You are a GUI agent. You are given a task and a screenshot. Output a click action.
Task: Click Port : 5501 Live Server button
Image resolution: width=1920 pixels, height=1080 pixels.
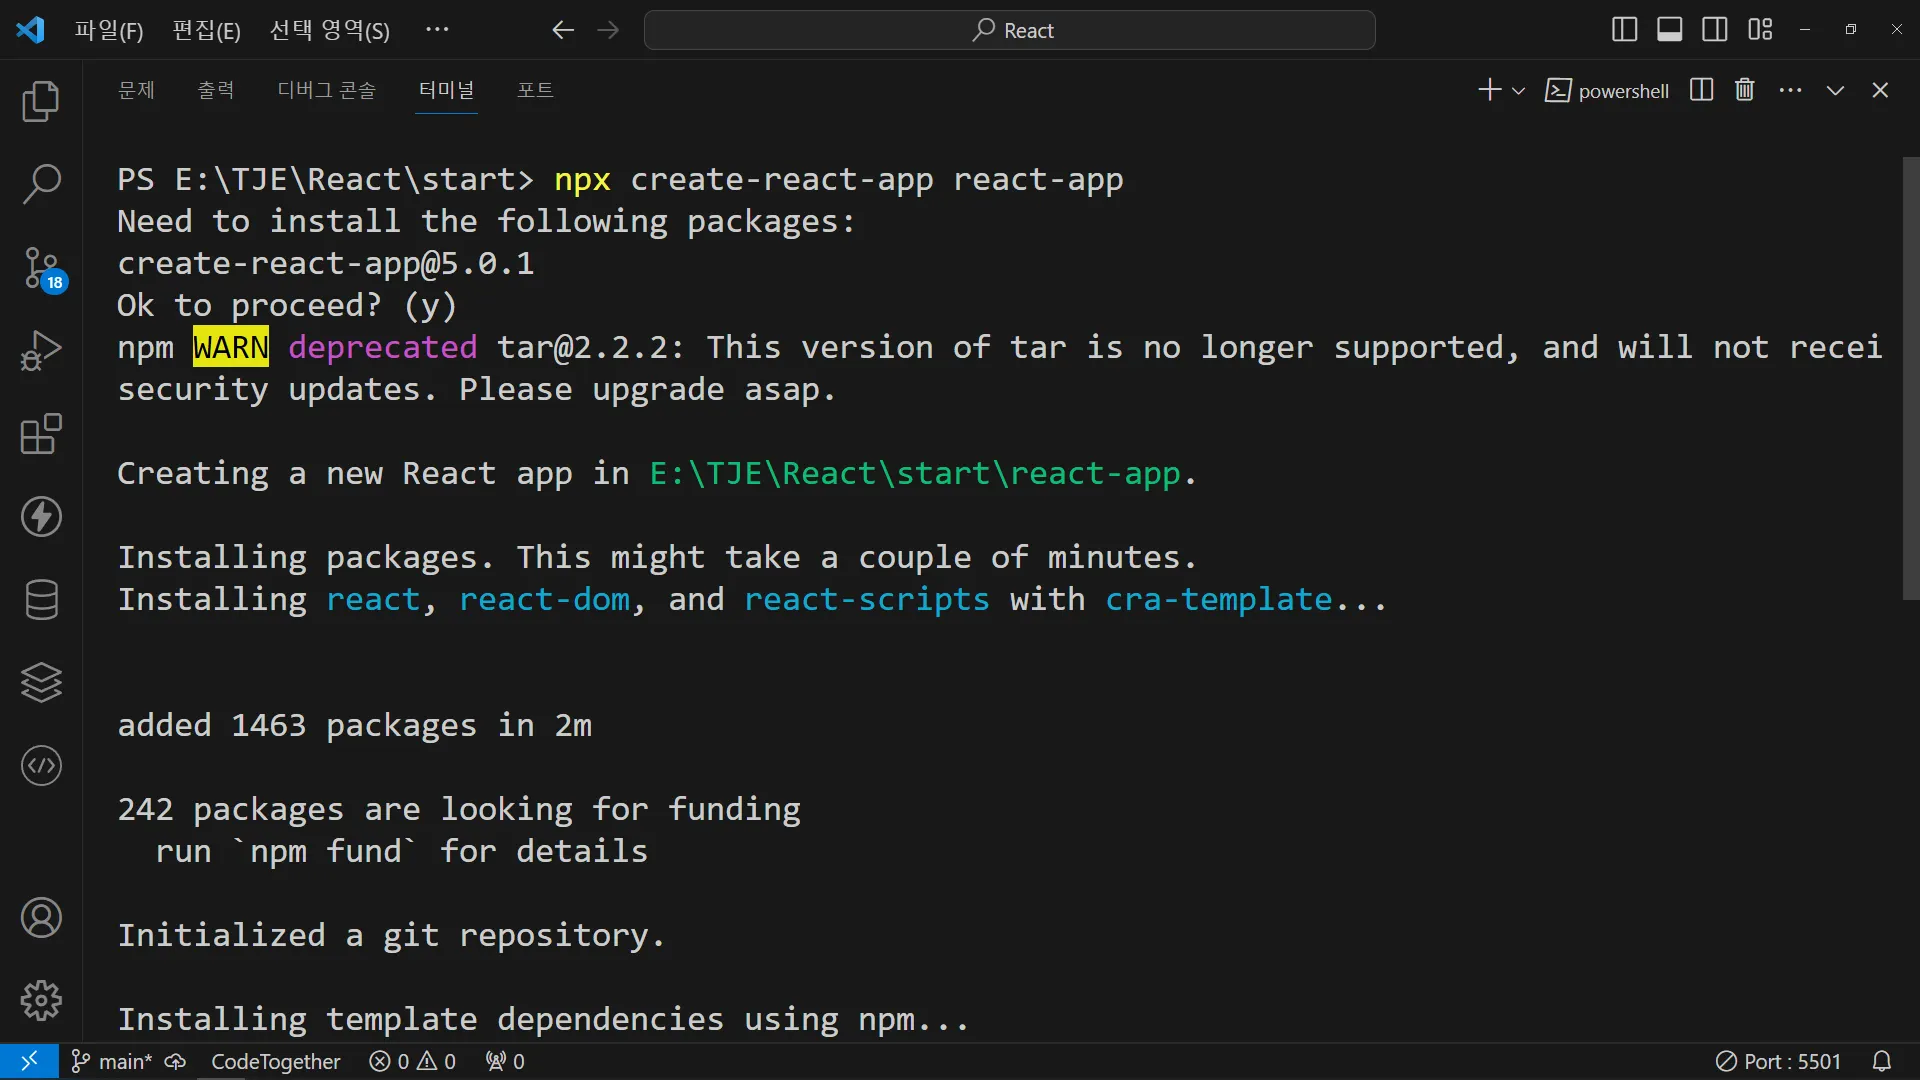(1778, 1061)
